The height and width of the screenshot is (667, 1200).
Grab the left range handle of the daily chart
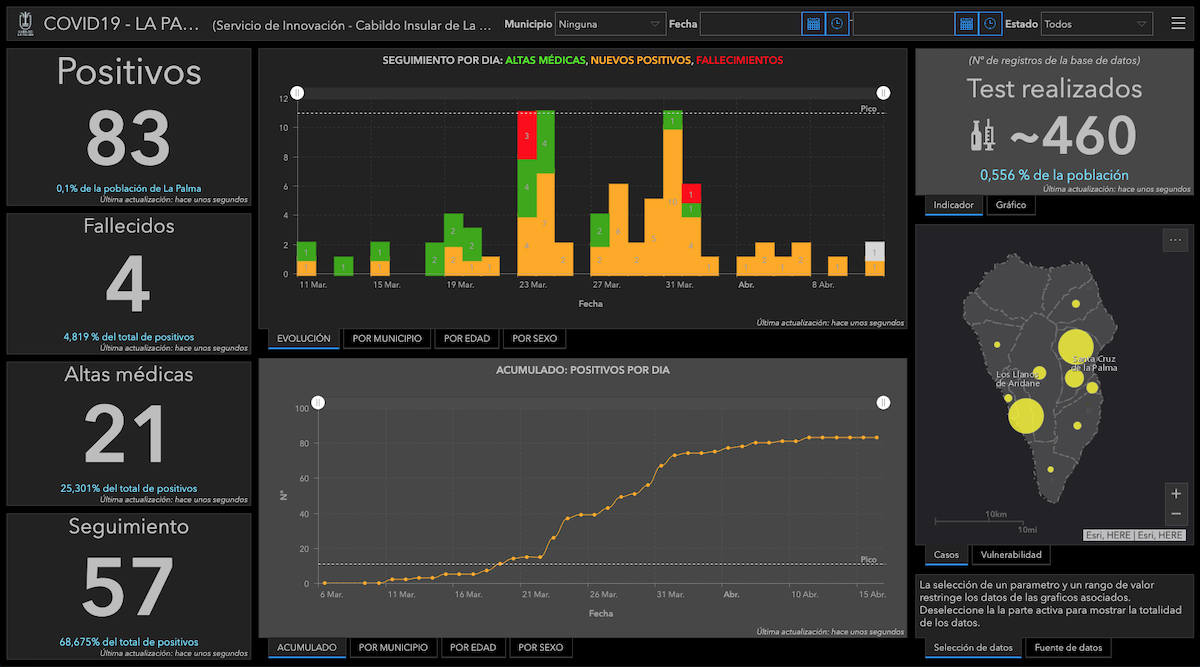point(297,93)
